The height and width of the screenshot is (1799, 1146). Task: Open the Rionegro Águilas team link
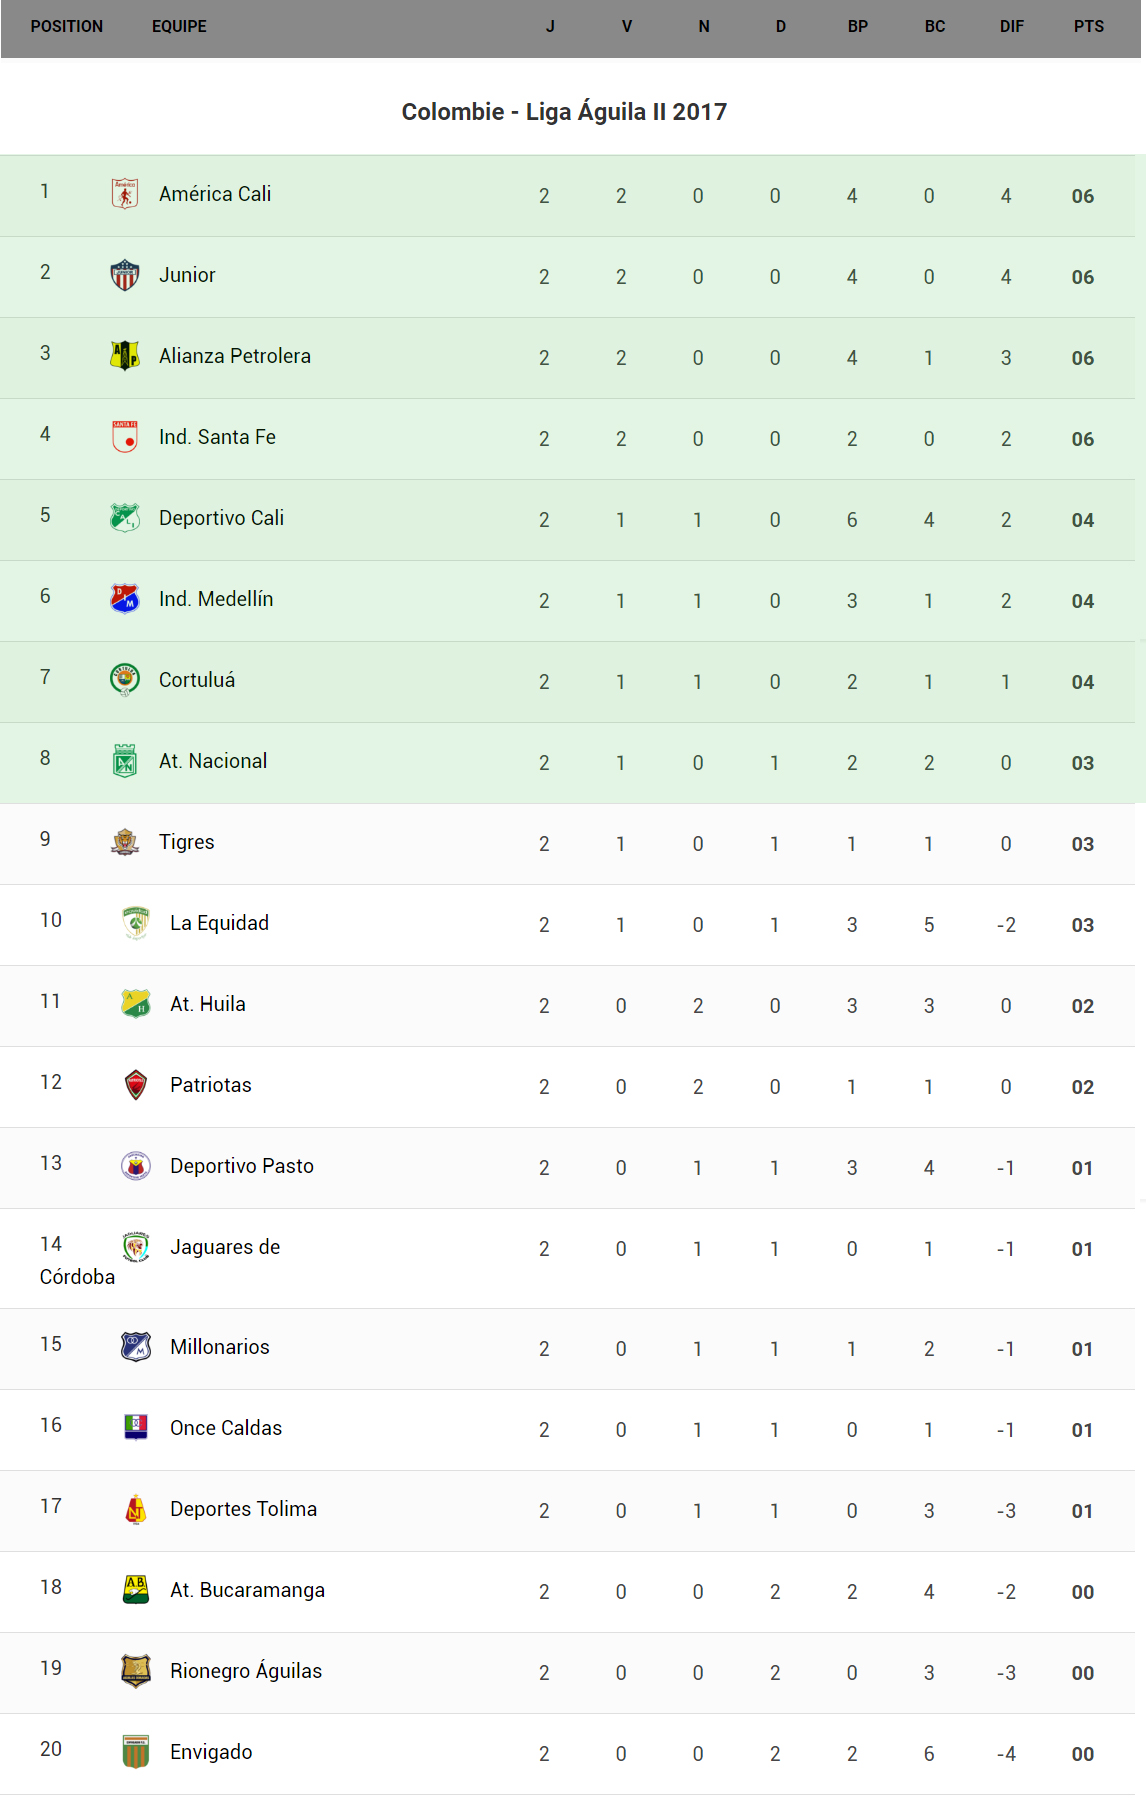tap(246, 1671)
